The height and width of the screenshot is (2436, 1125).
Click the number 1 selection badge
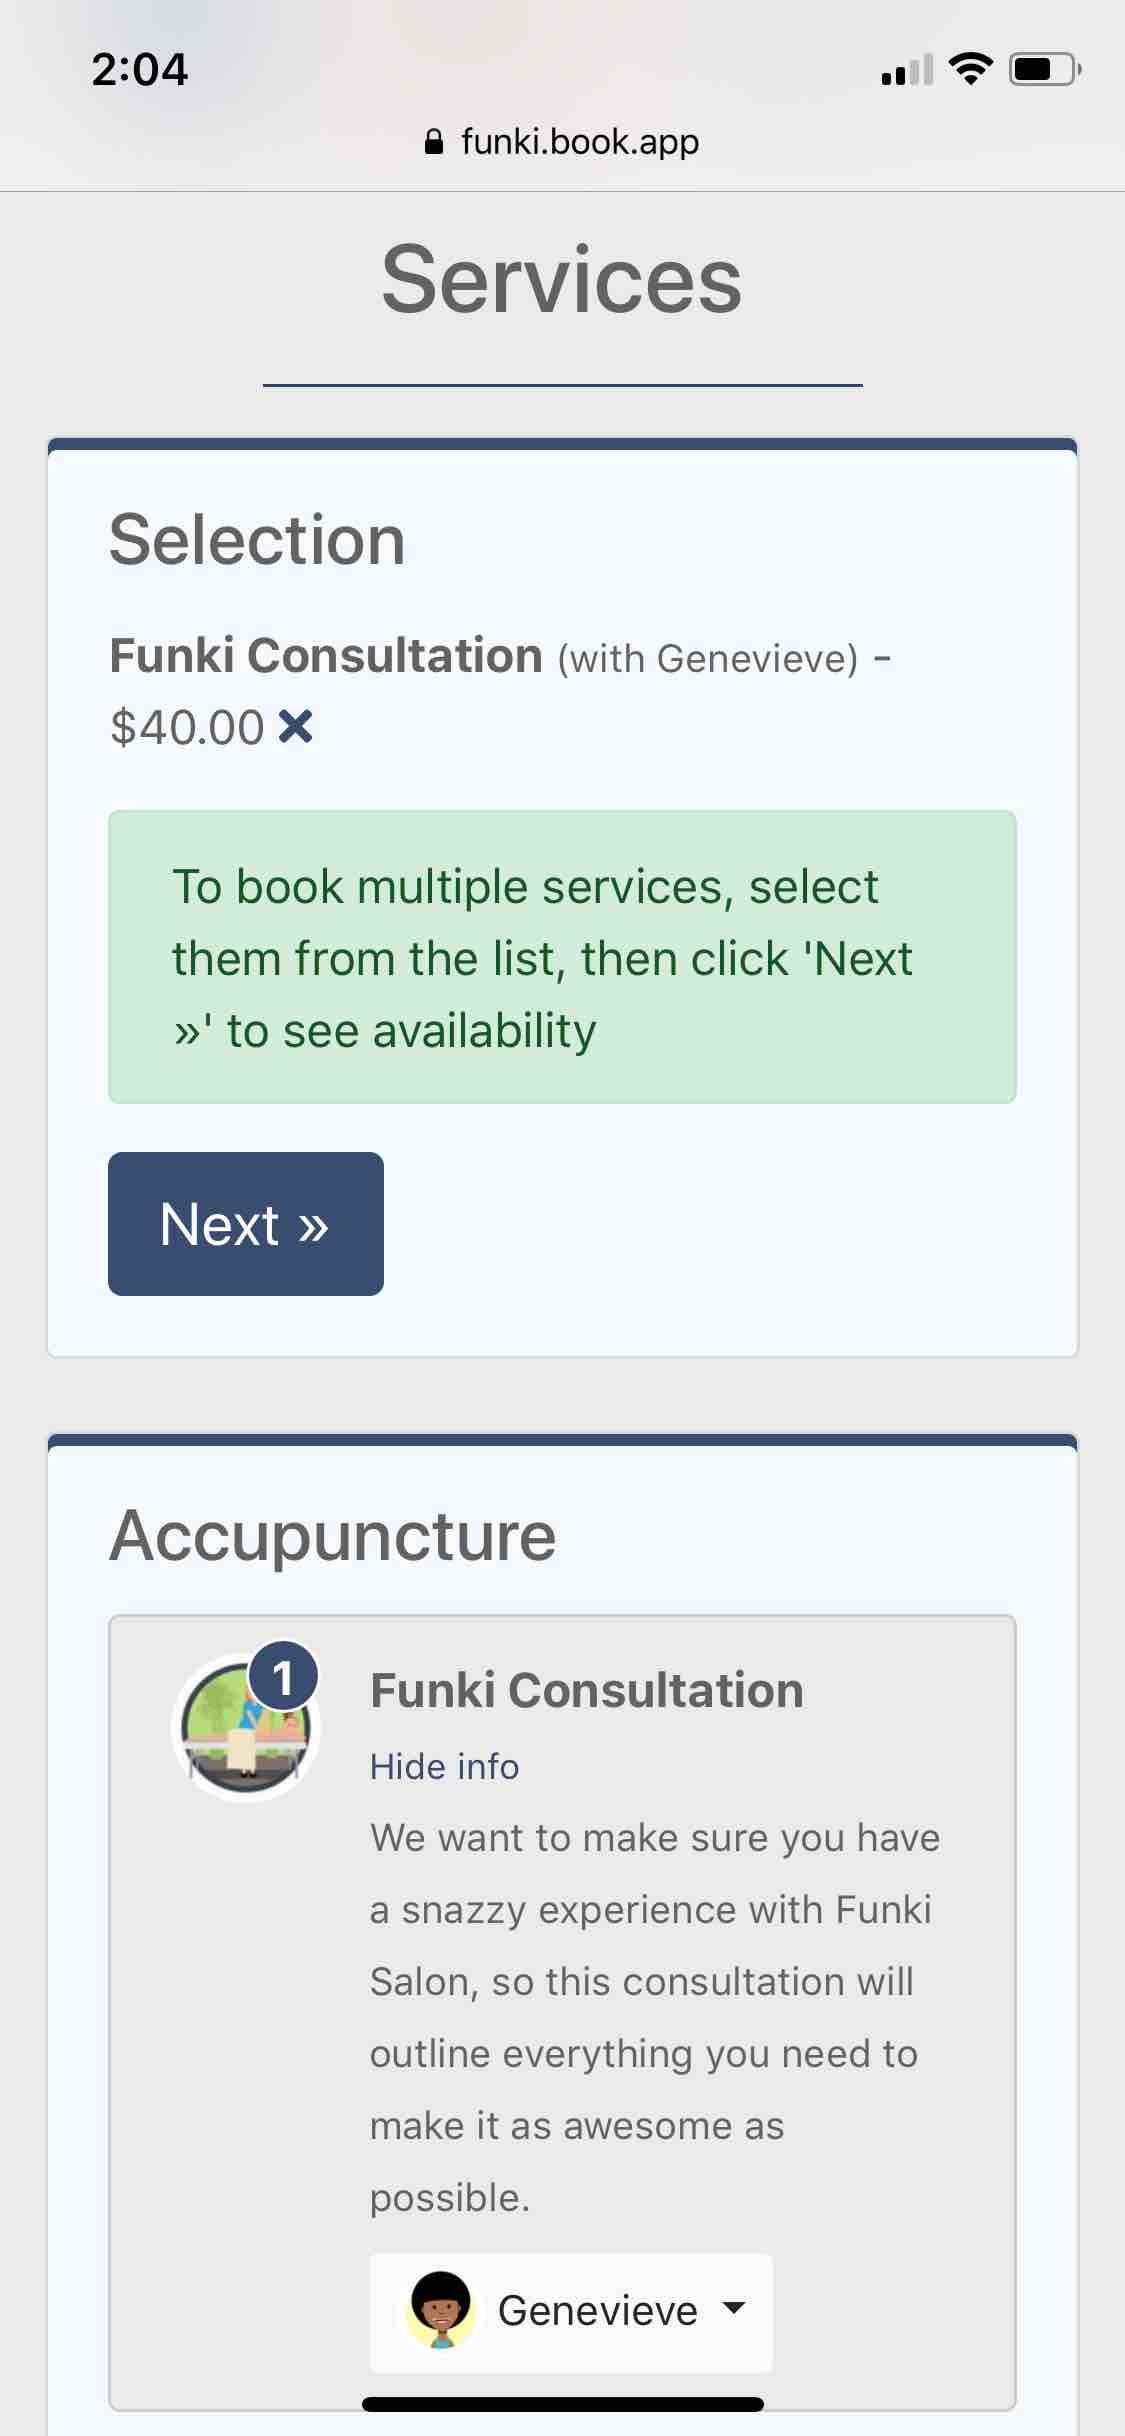click(x=283, y=1677)
